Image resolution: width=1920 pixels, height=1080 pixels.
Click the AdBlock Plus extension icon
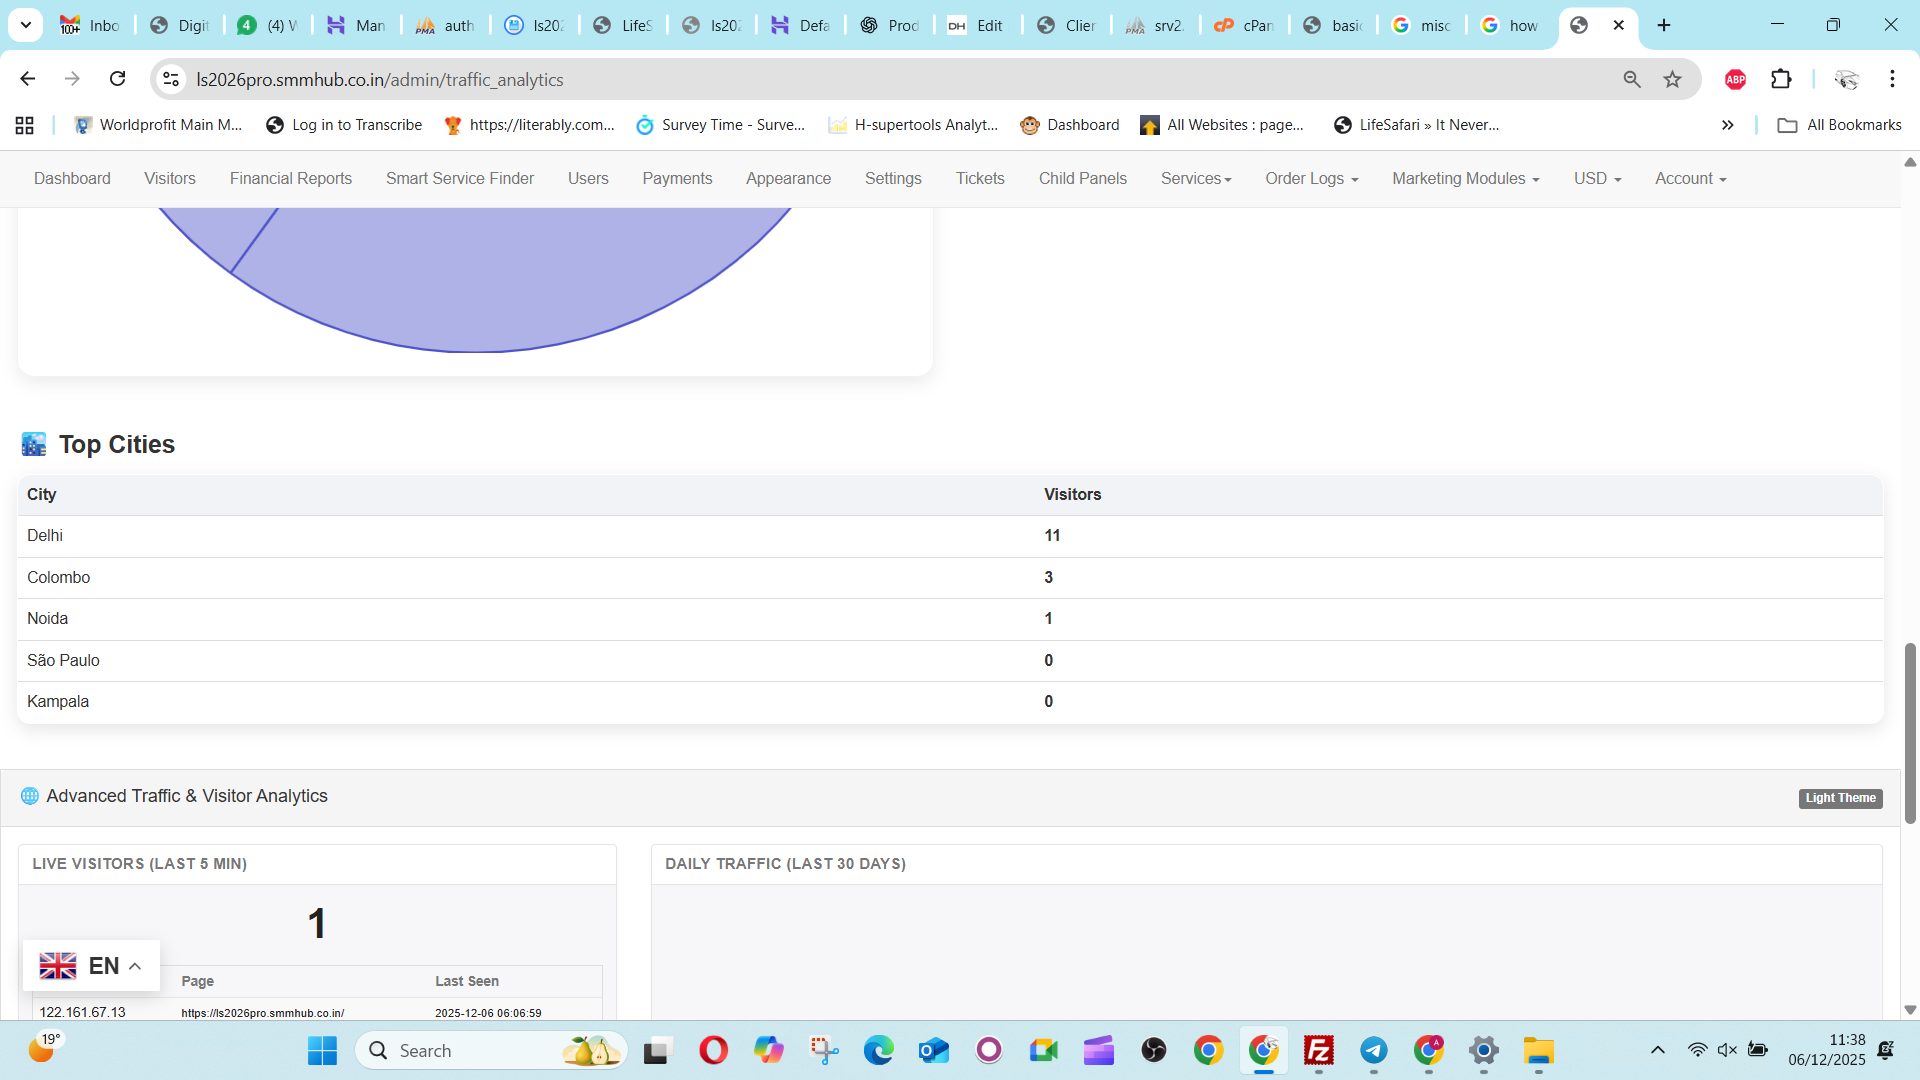[x=1735, y=79]
